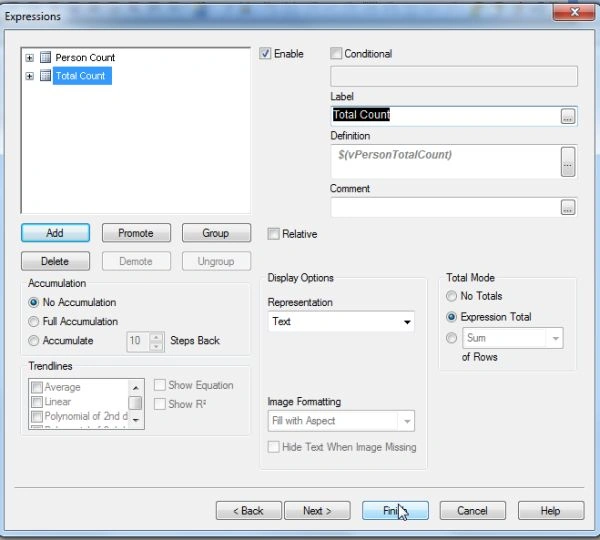The height and width of the screenshot is (540, 600).
Task: Click the Trendlines list scroll down arrow
Action: click(x=135, y=420)
